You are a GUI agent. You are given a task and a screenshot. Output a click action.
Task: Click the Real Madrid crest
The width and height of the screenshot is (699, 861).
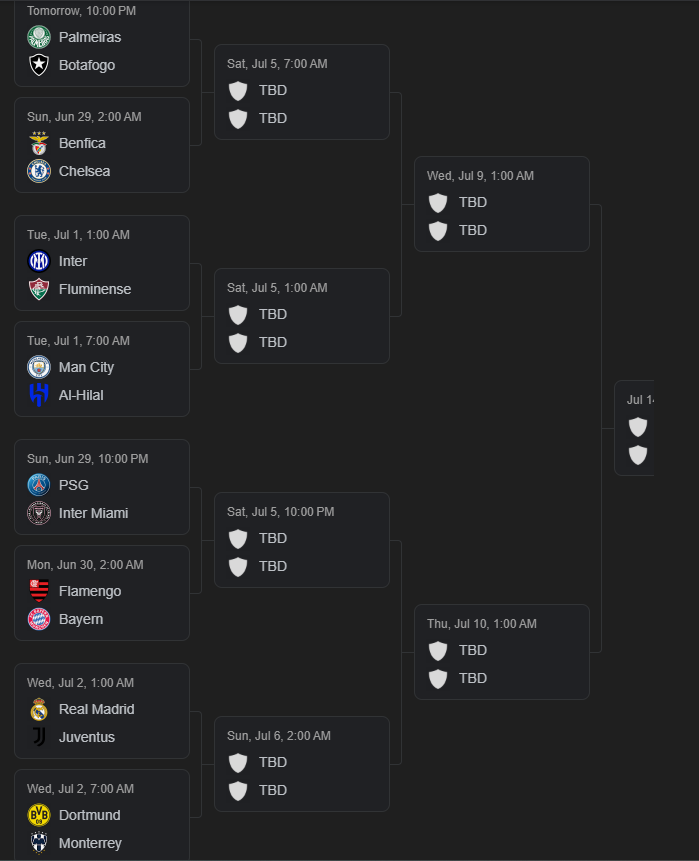coord(39,709)
